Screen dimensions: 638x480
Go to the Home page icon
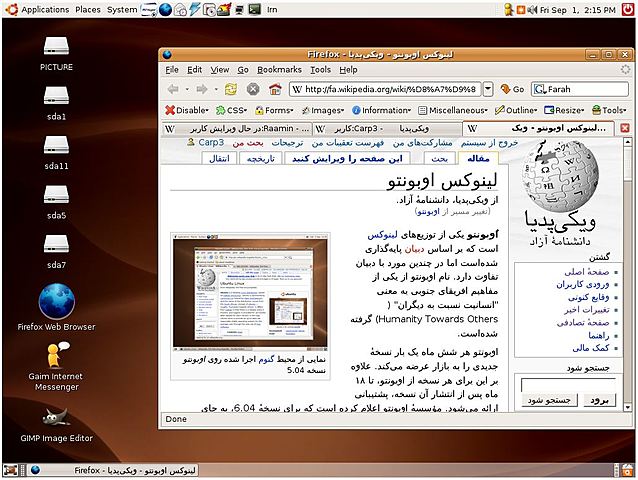[x=275, y=89]
